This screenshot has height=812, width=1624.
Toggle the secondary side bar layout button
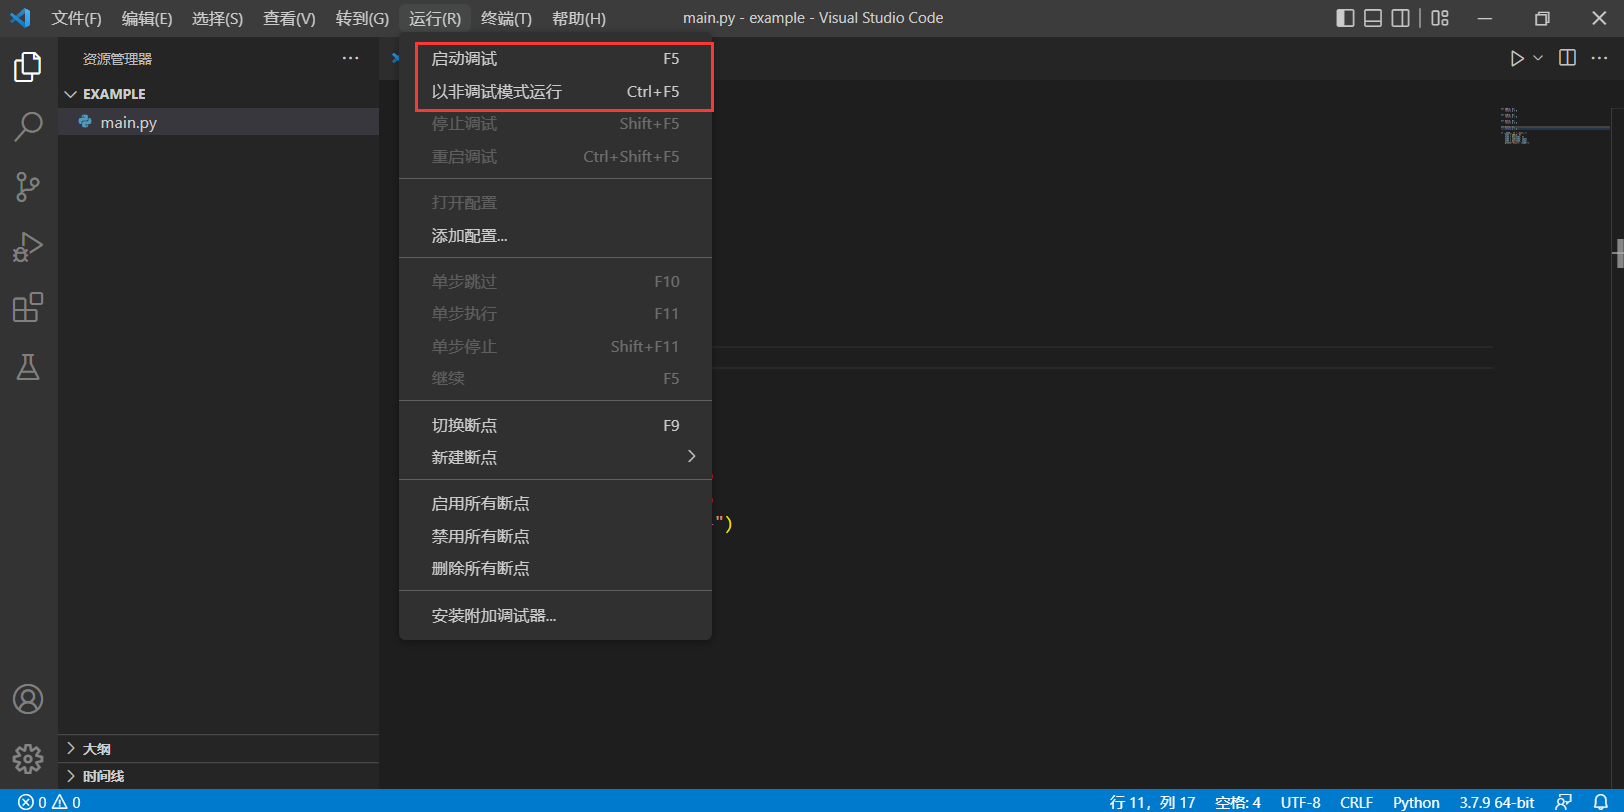(x=1401, y=18)
